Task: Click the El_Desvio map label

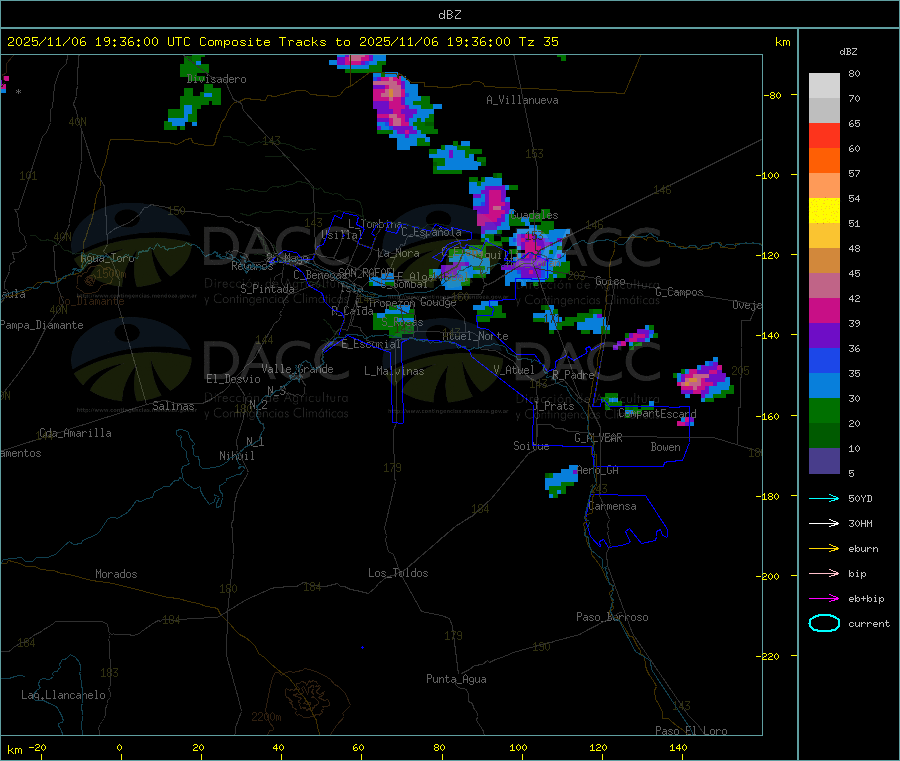Action: coord(233,379)
